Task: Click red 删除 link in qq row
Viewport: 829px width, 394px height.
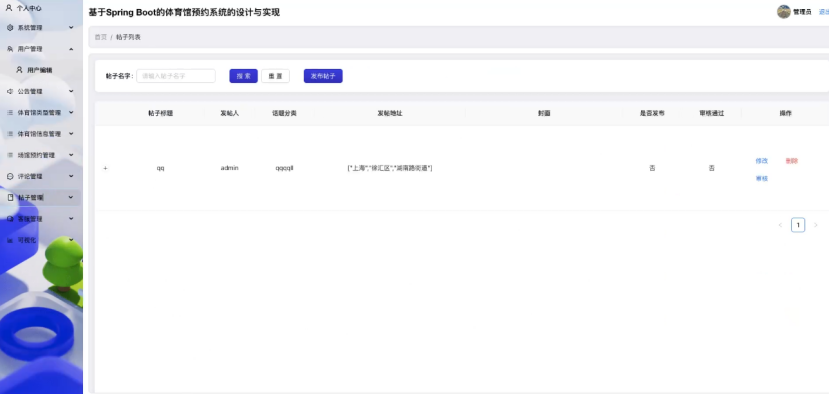Action: 791,161
